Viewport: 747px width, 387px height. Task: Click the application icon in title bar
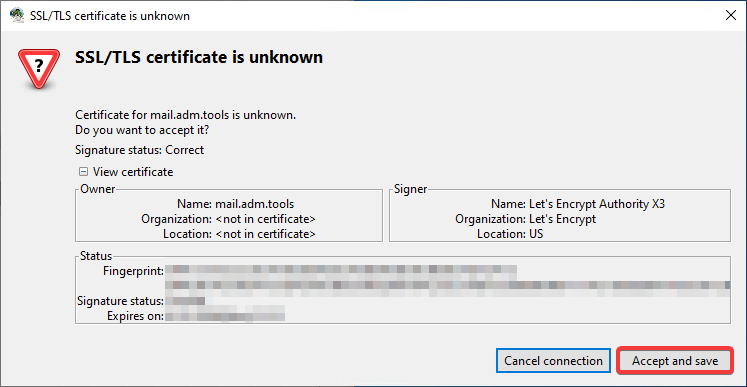(x=17, y=16)
